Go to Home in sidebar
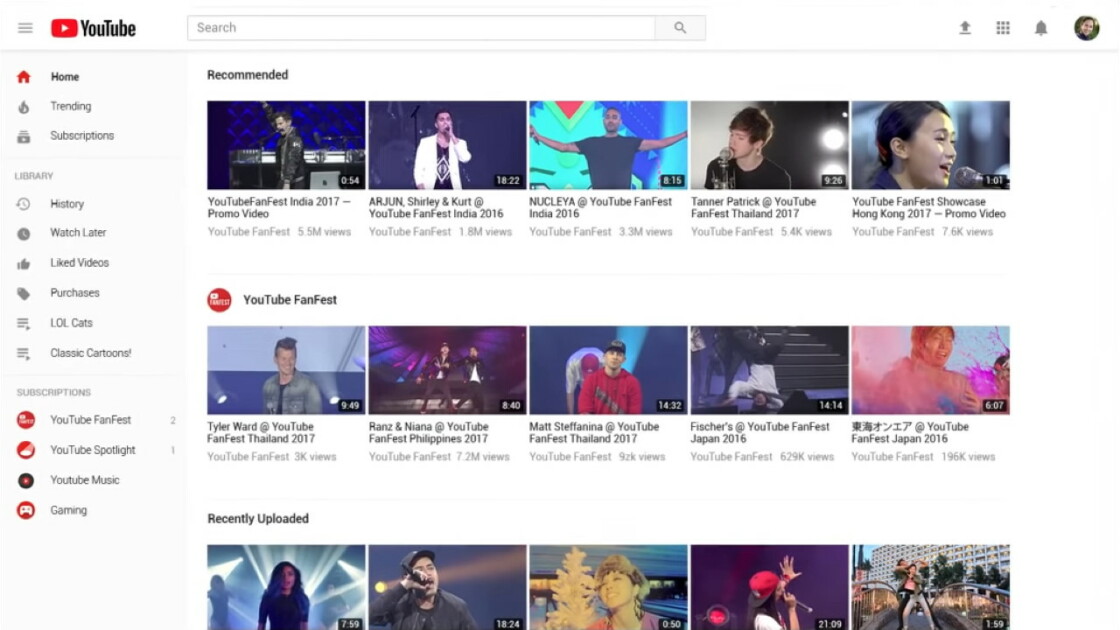The height and width of the screenshot is (630, 1120). click(65, 76)
